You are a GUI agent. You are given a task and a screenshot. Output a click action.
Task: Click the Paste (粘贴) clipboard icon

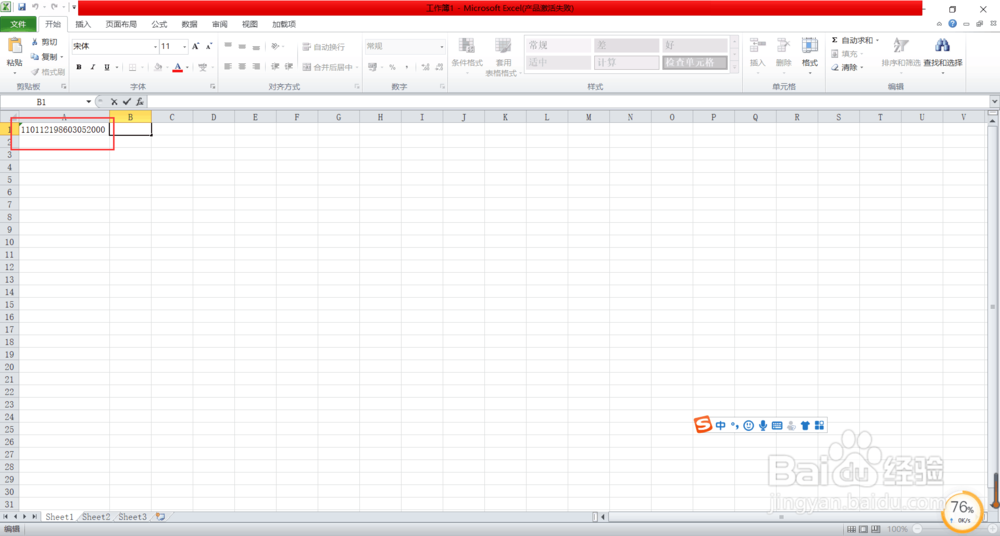click(14, 45)
